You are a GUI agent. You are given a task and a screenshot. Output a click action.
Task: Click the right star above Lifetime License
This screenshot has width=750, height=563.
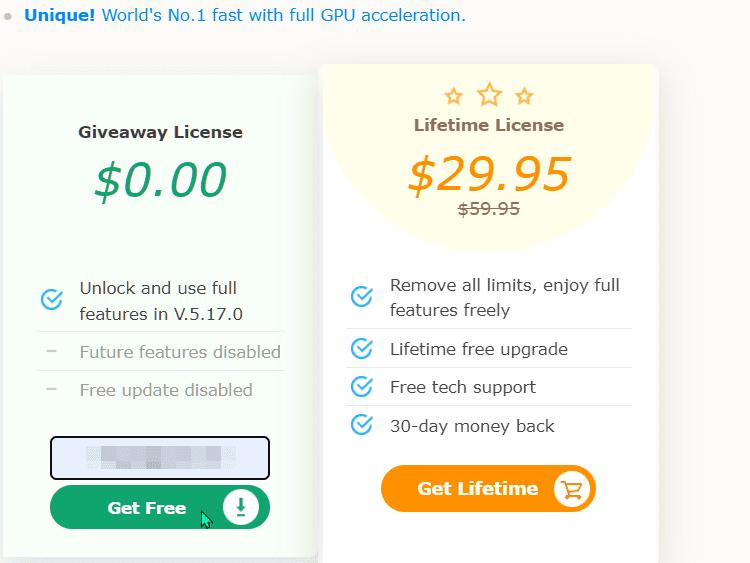tap(524, 97)
